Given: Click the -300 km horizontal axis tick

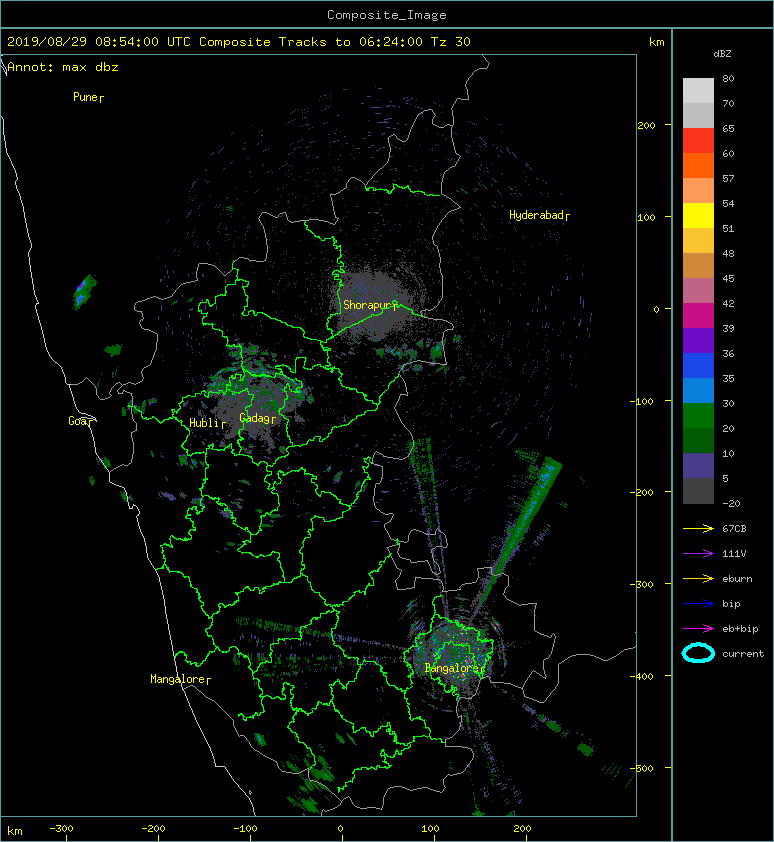Looking at the screenshot, I should click(61, 829).
